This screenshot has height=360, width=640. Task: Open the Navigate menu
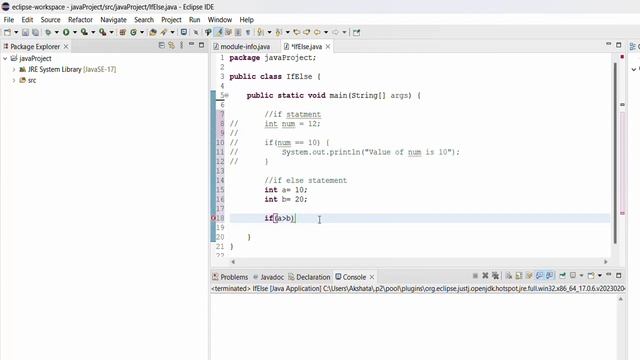113,20
